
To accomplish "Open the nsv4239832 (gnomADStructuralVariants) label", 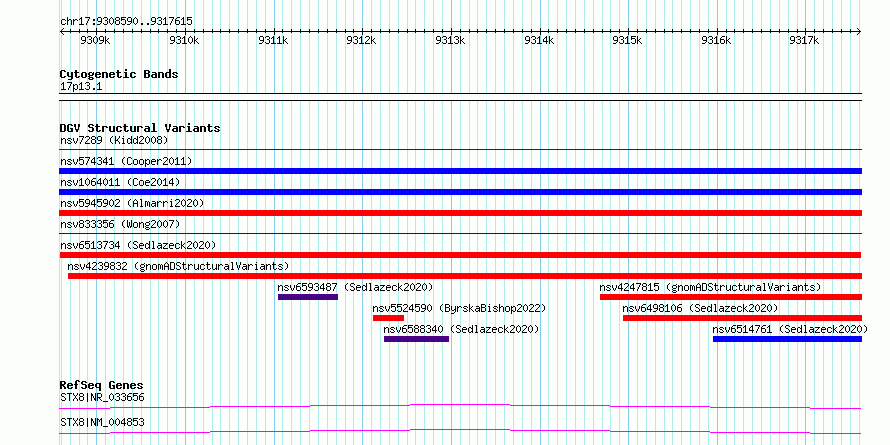I will tap(178, 266).
